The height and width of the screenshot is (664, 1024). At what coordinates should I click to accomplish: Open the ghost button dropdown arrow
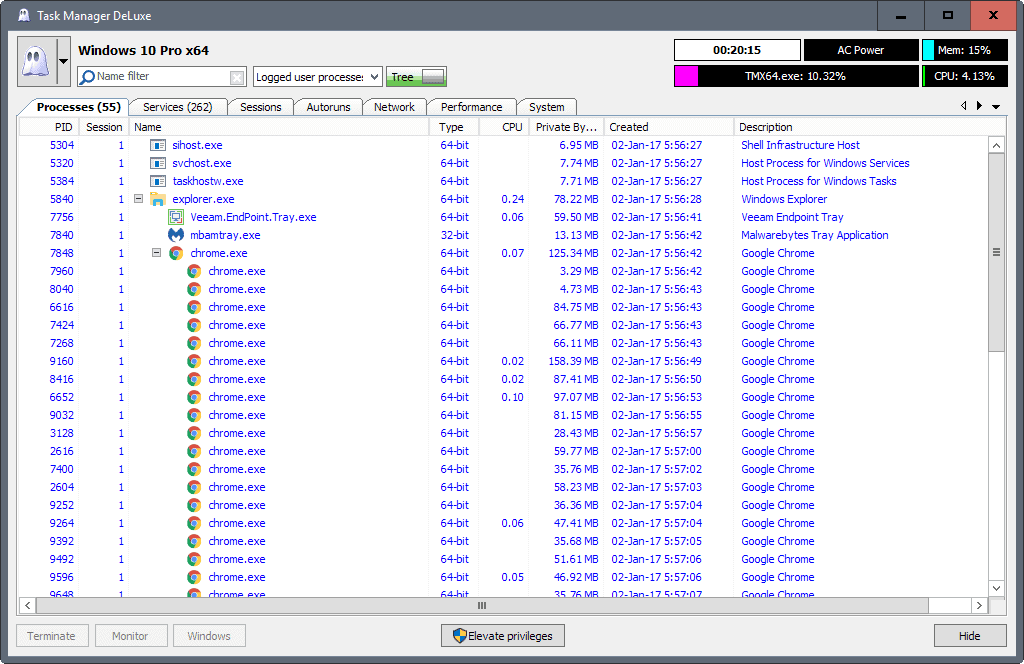(63, 61)
